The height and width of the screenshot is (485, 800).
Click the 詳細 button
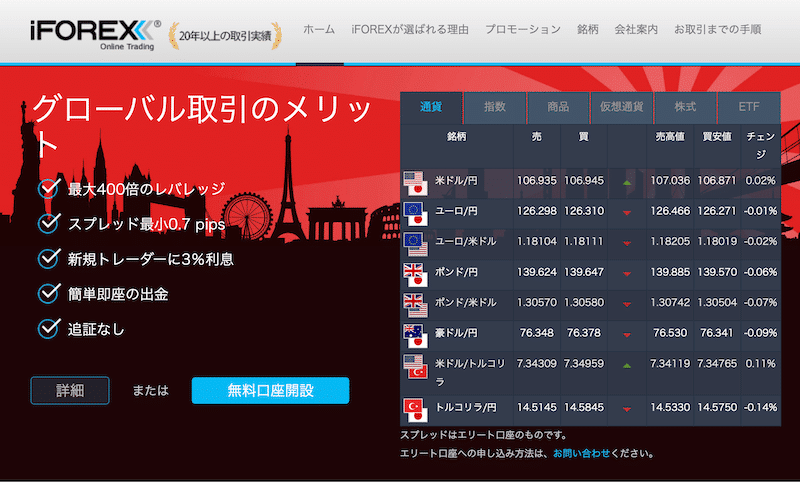[70, 391]
